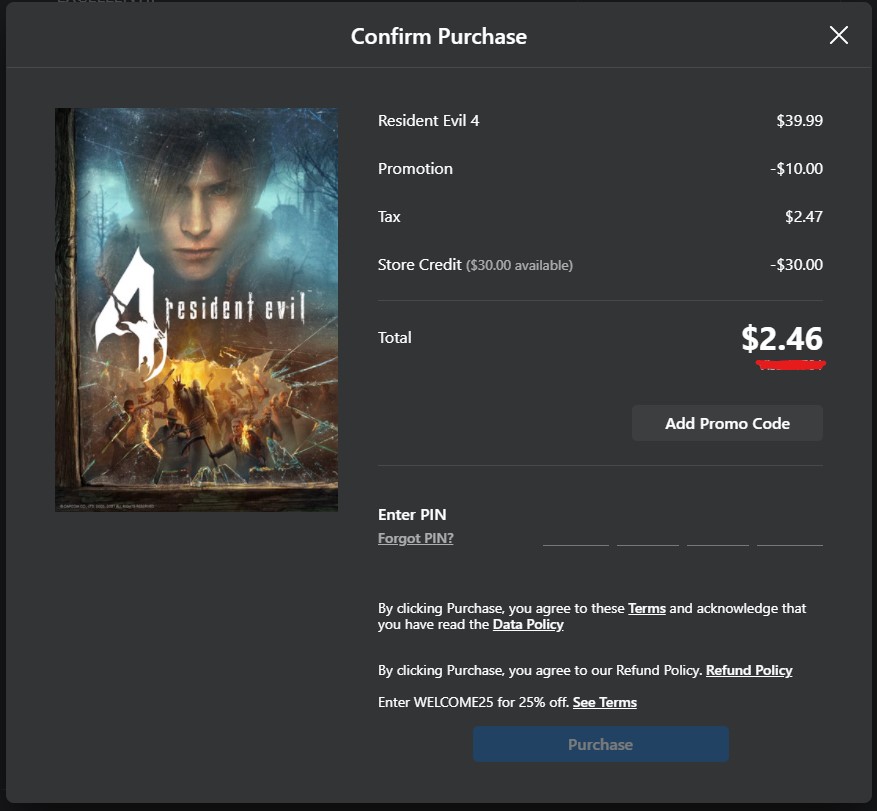Image resolution: width=877 pixels, height=811 pixels.
Task: Click the $30.00 available store credit text
Action: (x=519, y=265)
